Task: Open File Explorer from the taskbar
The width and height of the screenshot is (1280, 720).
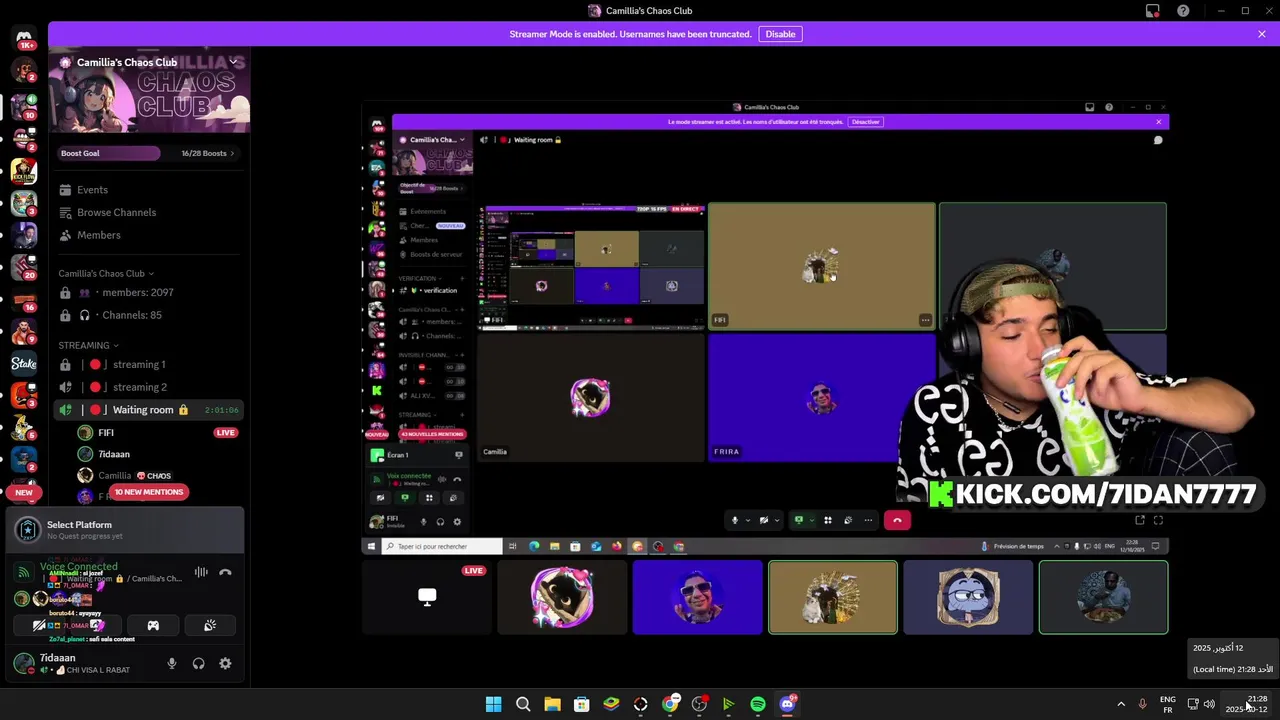Action: pyautogui.click(x=552, y=704)
